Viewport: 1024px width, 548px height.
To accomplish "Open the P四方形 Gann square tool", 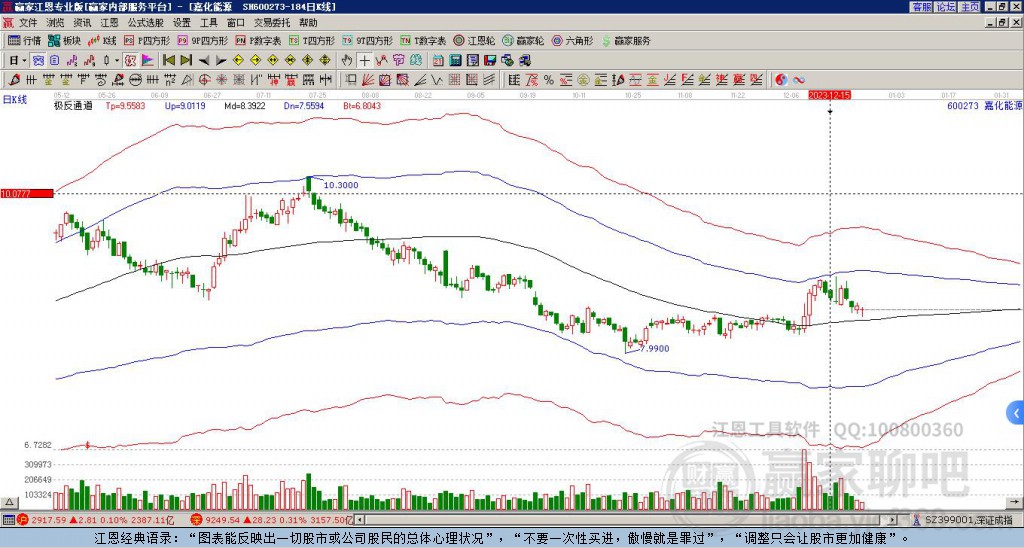I will tap(146, 40).
